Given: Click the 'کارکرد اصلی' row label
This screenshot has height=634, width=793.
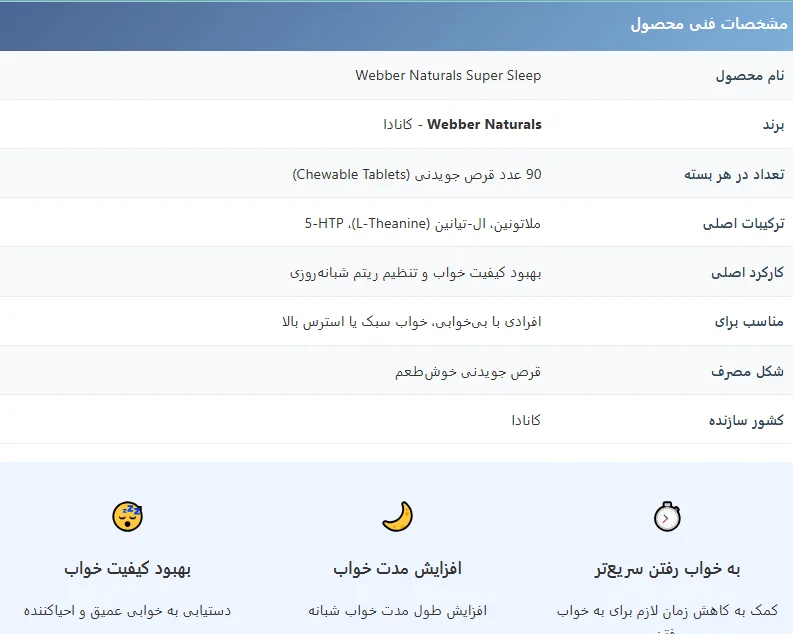Looking at the screenshot, I should 746,273.
